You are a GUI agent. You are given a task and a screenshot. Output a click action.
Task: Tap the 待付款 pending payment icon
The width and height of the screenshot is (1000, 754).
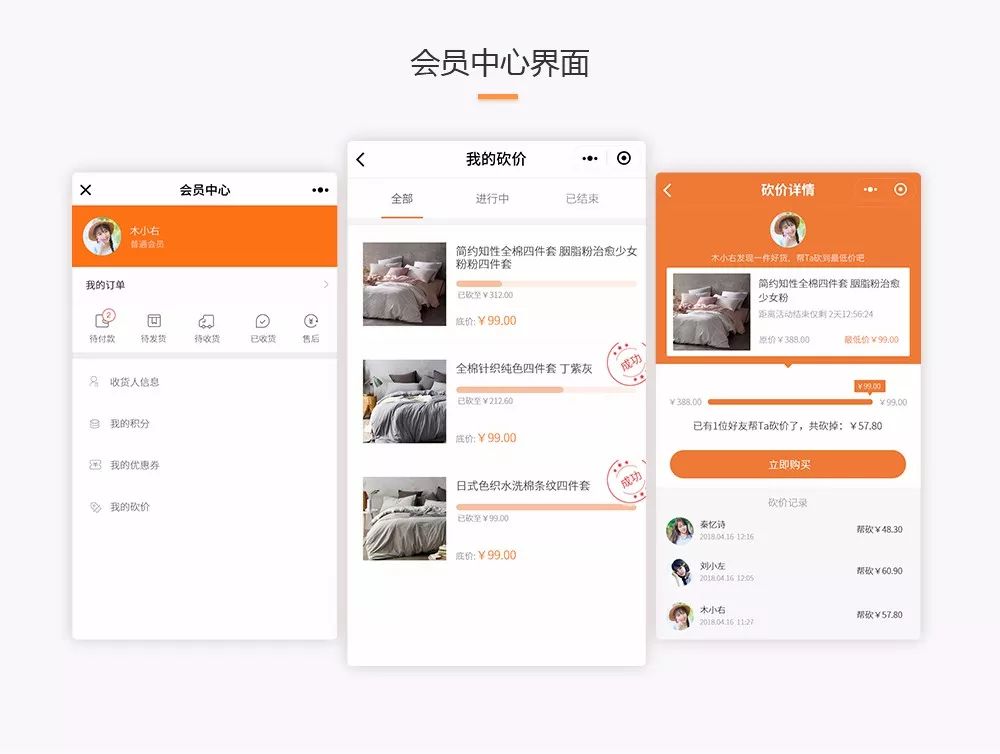(x=103, y=322)
